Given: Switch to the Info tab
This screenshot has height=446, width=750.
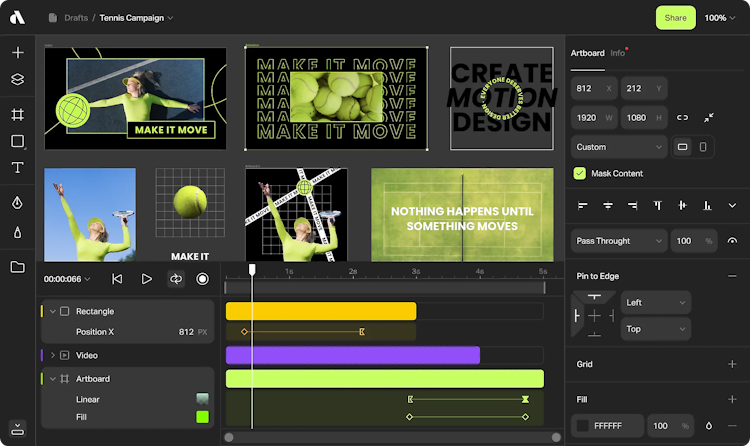Looking at the screenshot, I should (618, 53).
